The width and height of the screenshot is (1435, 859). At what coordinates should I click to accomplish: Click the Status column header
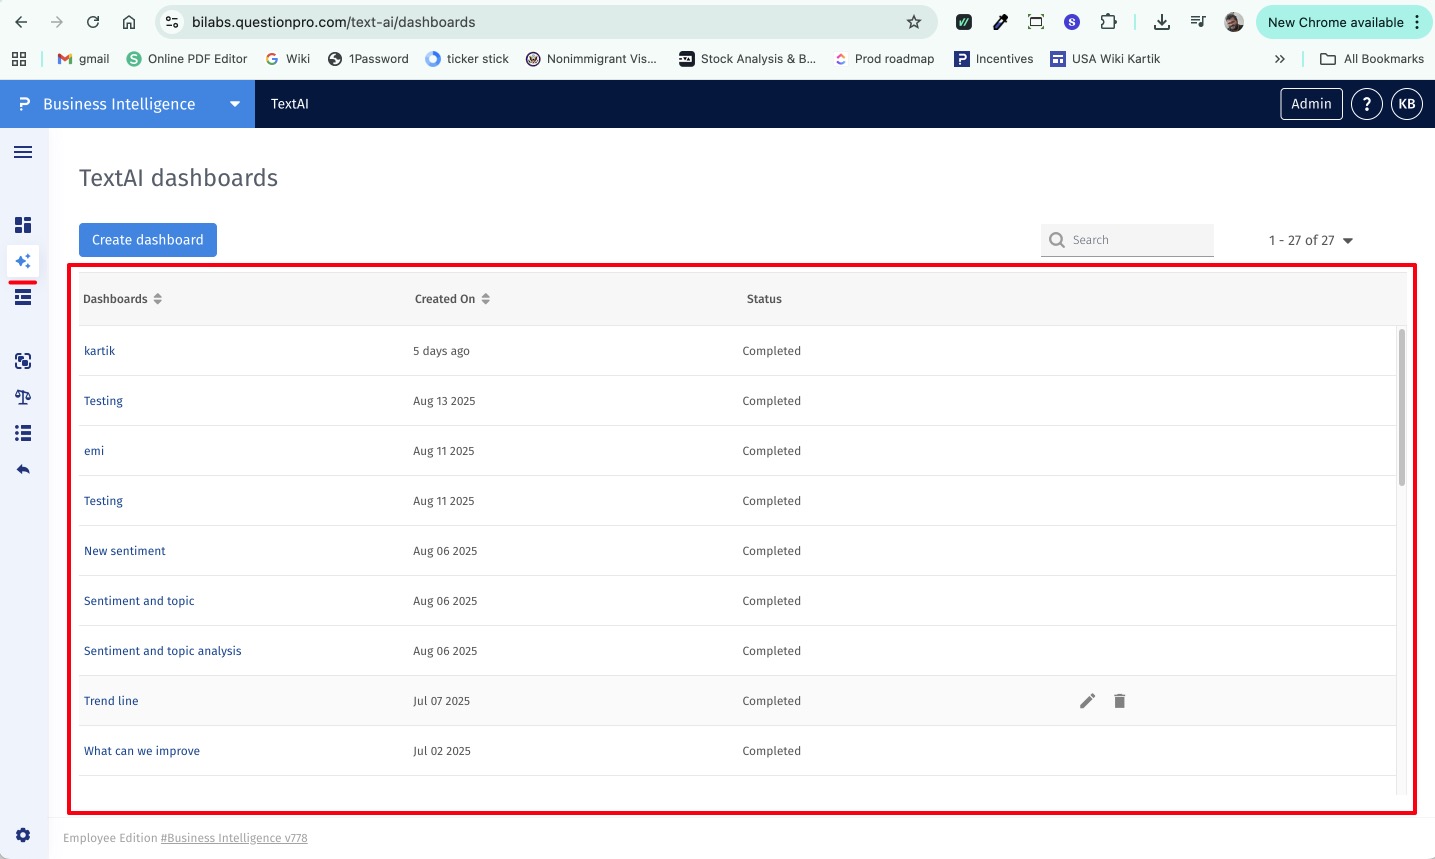[x=764, y=299]
